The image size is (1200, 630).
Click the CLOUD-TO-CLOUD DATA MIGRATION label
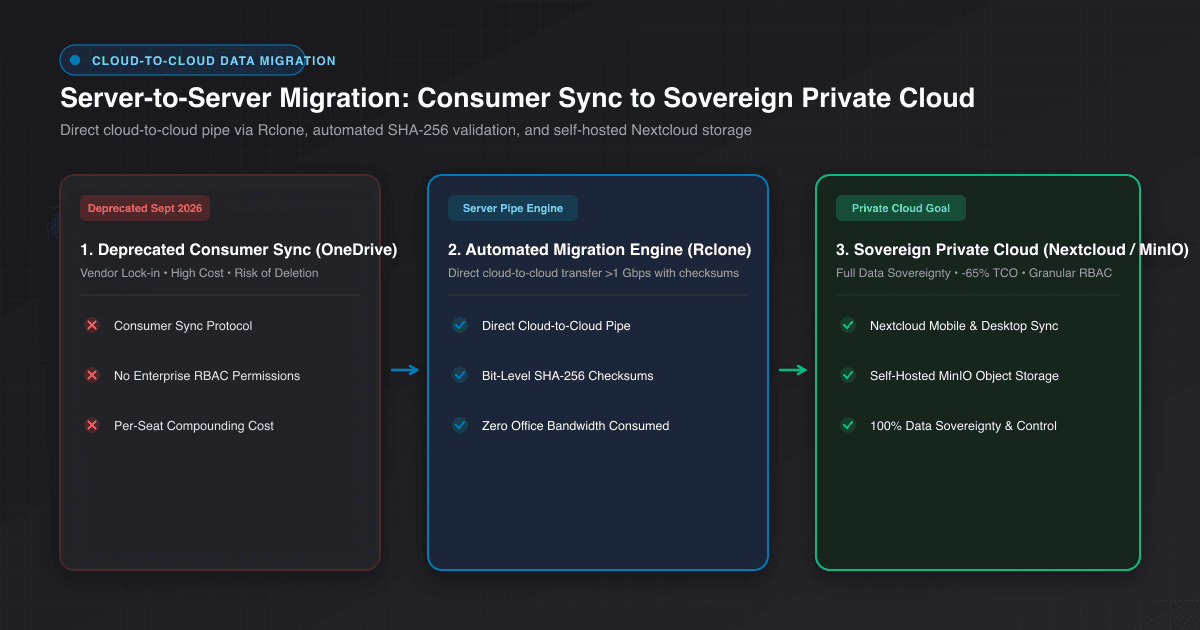[214, 61]
